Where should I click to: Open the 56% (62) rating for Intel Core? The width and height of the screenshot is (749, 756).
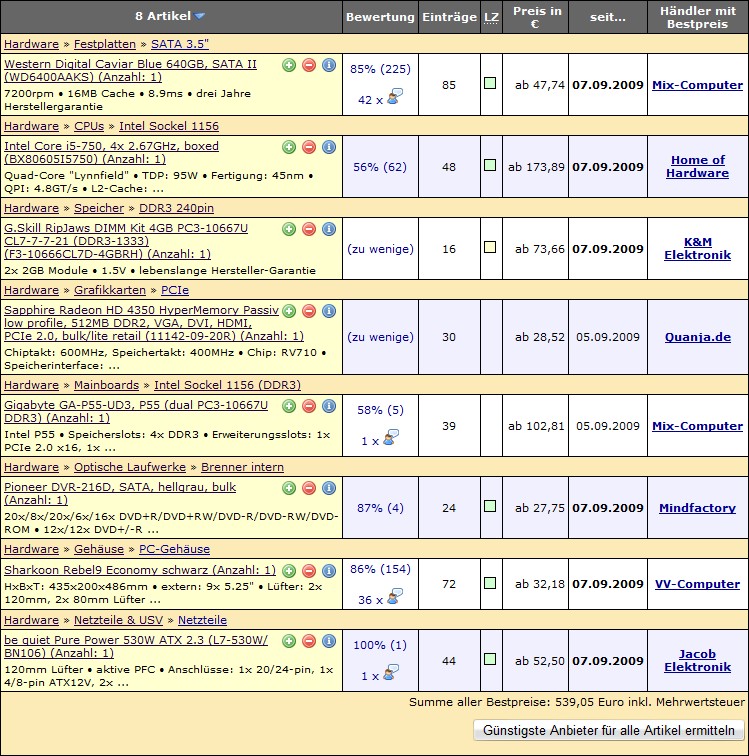pos(380,167)
